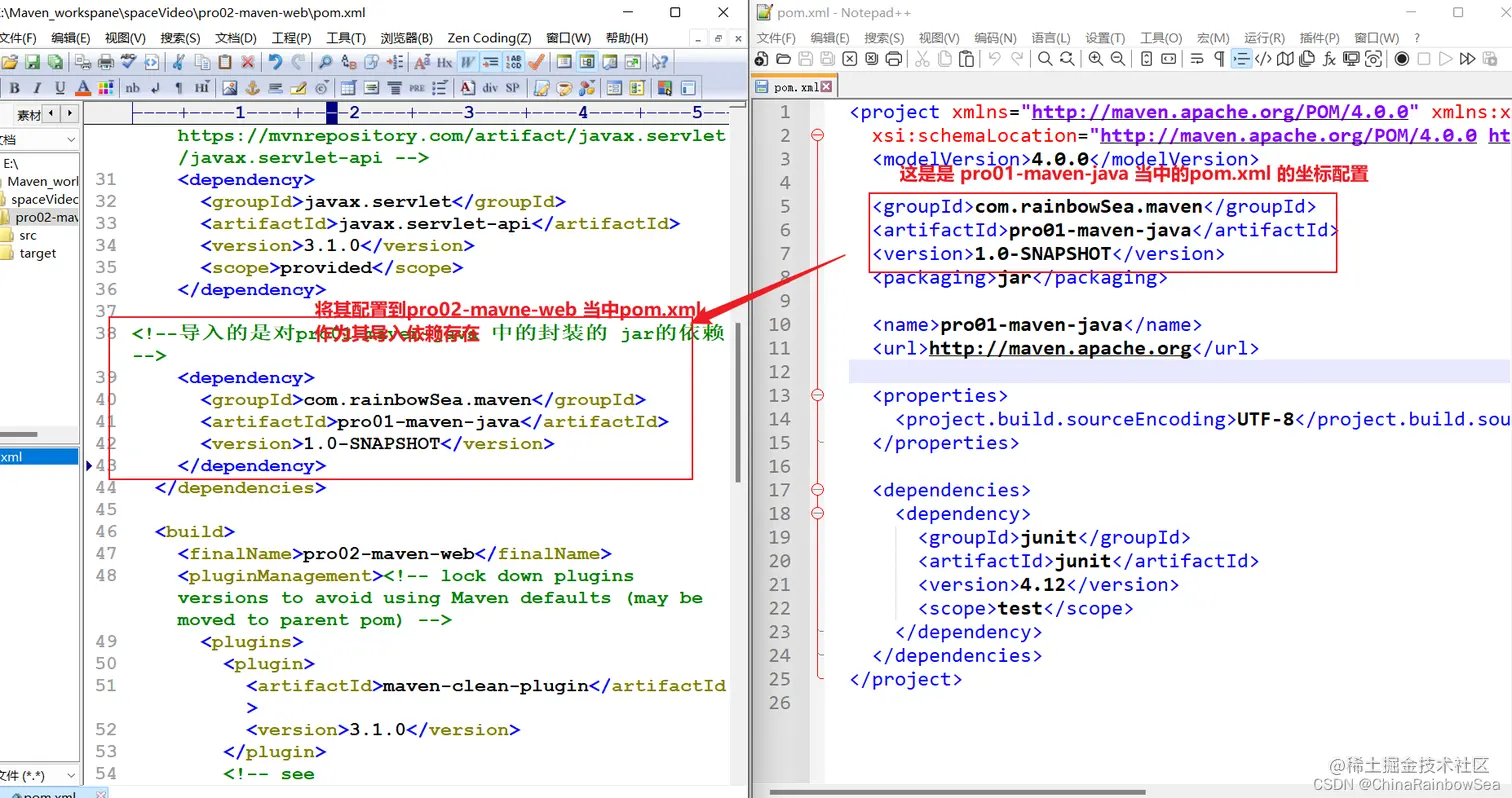Toggle auto indent button in EditPlus toolbar
Image resolution: width=1512 pixels, height=798 pixels.
[x=490, y=62]
